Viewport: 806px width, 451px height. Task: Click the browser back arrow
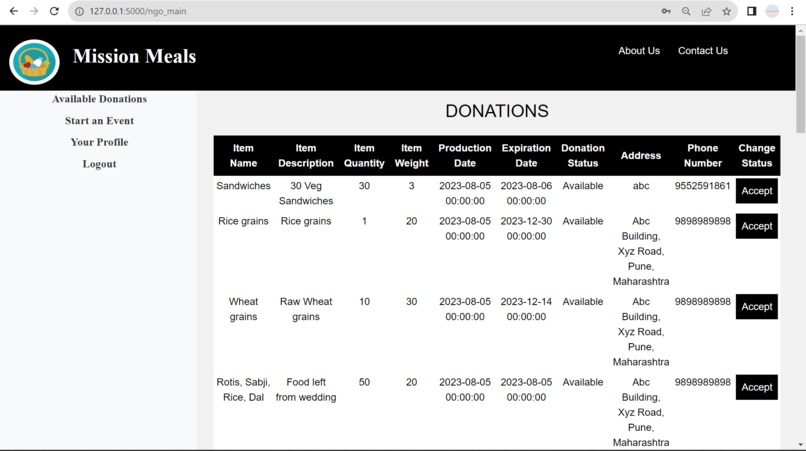click(x=14, y=11)
